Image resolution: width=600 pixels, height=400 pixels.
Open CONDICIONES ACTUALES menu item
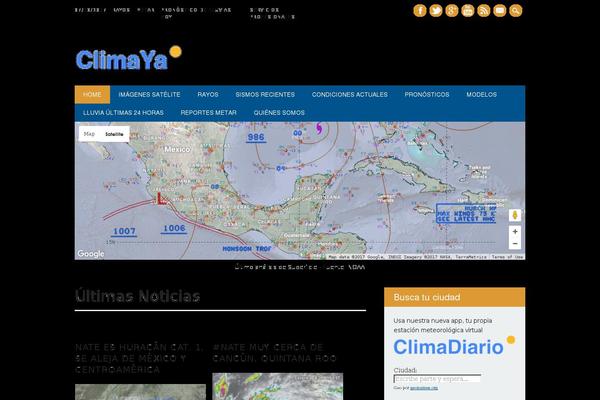click(x=350, y=95)
